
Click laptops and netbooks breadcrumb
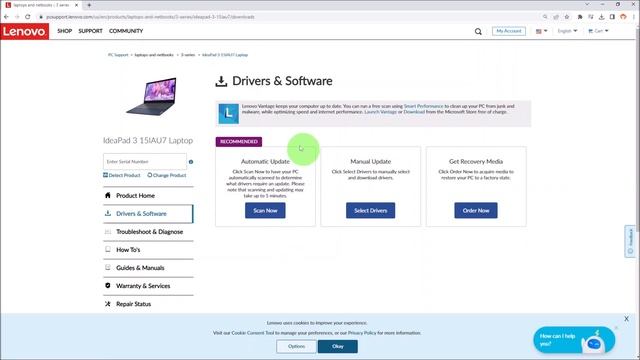pyautogui.click(x=154, y=55)
